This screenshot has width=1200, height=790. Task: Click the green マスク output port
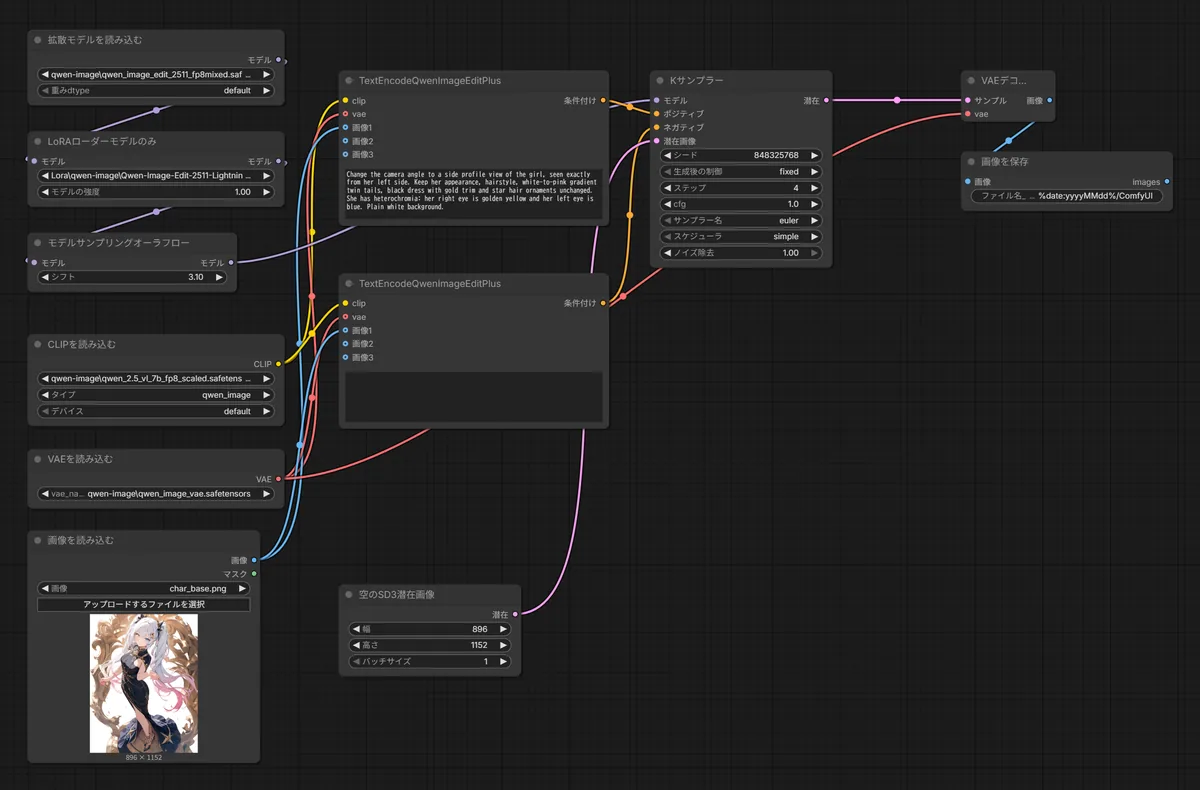pos(254,574)
